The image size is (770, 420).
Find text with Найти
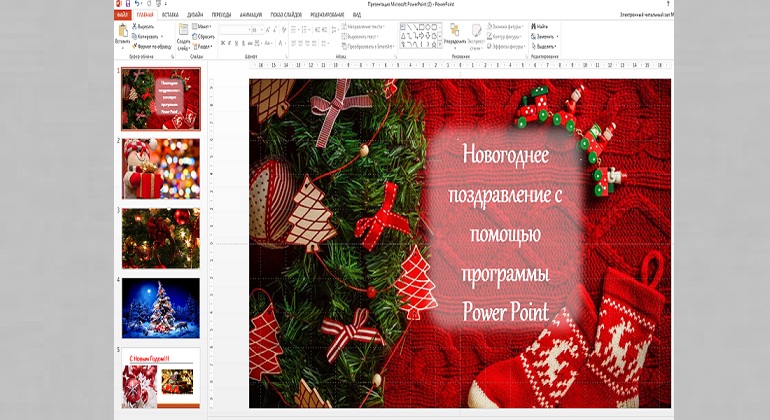point(539,27)
